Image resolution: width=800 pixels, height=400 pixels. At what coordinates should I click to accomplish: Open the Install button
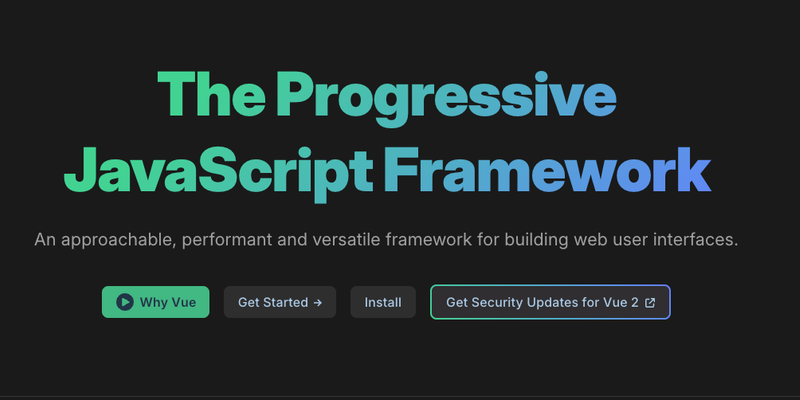tap(383, 302)
